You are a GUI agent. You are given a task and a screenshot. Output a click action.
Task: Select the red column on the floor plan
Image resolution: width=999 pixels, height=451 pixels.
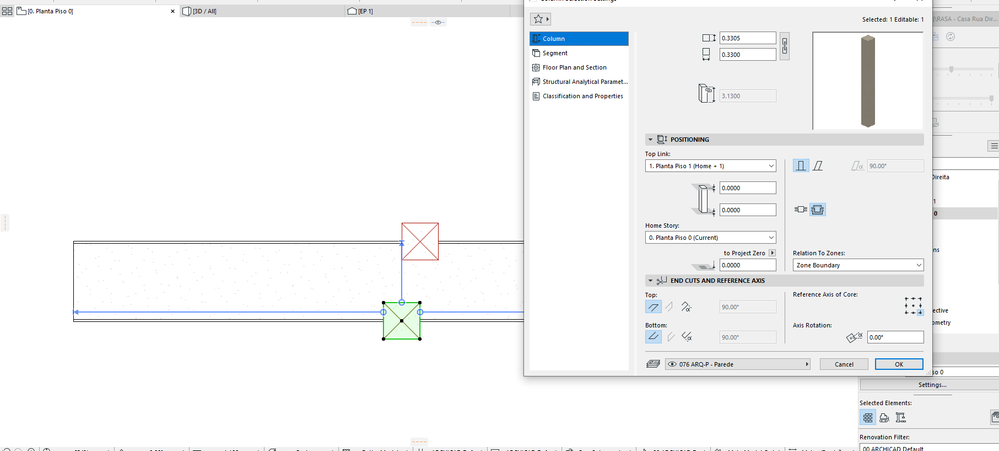click(x=420, y=241)
